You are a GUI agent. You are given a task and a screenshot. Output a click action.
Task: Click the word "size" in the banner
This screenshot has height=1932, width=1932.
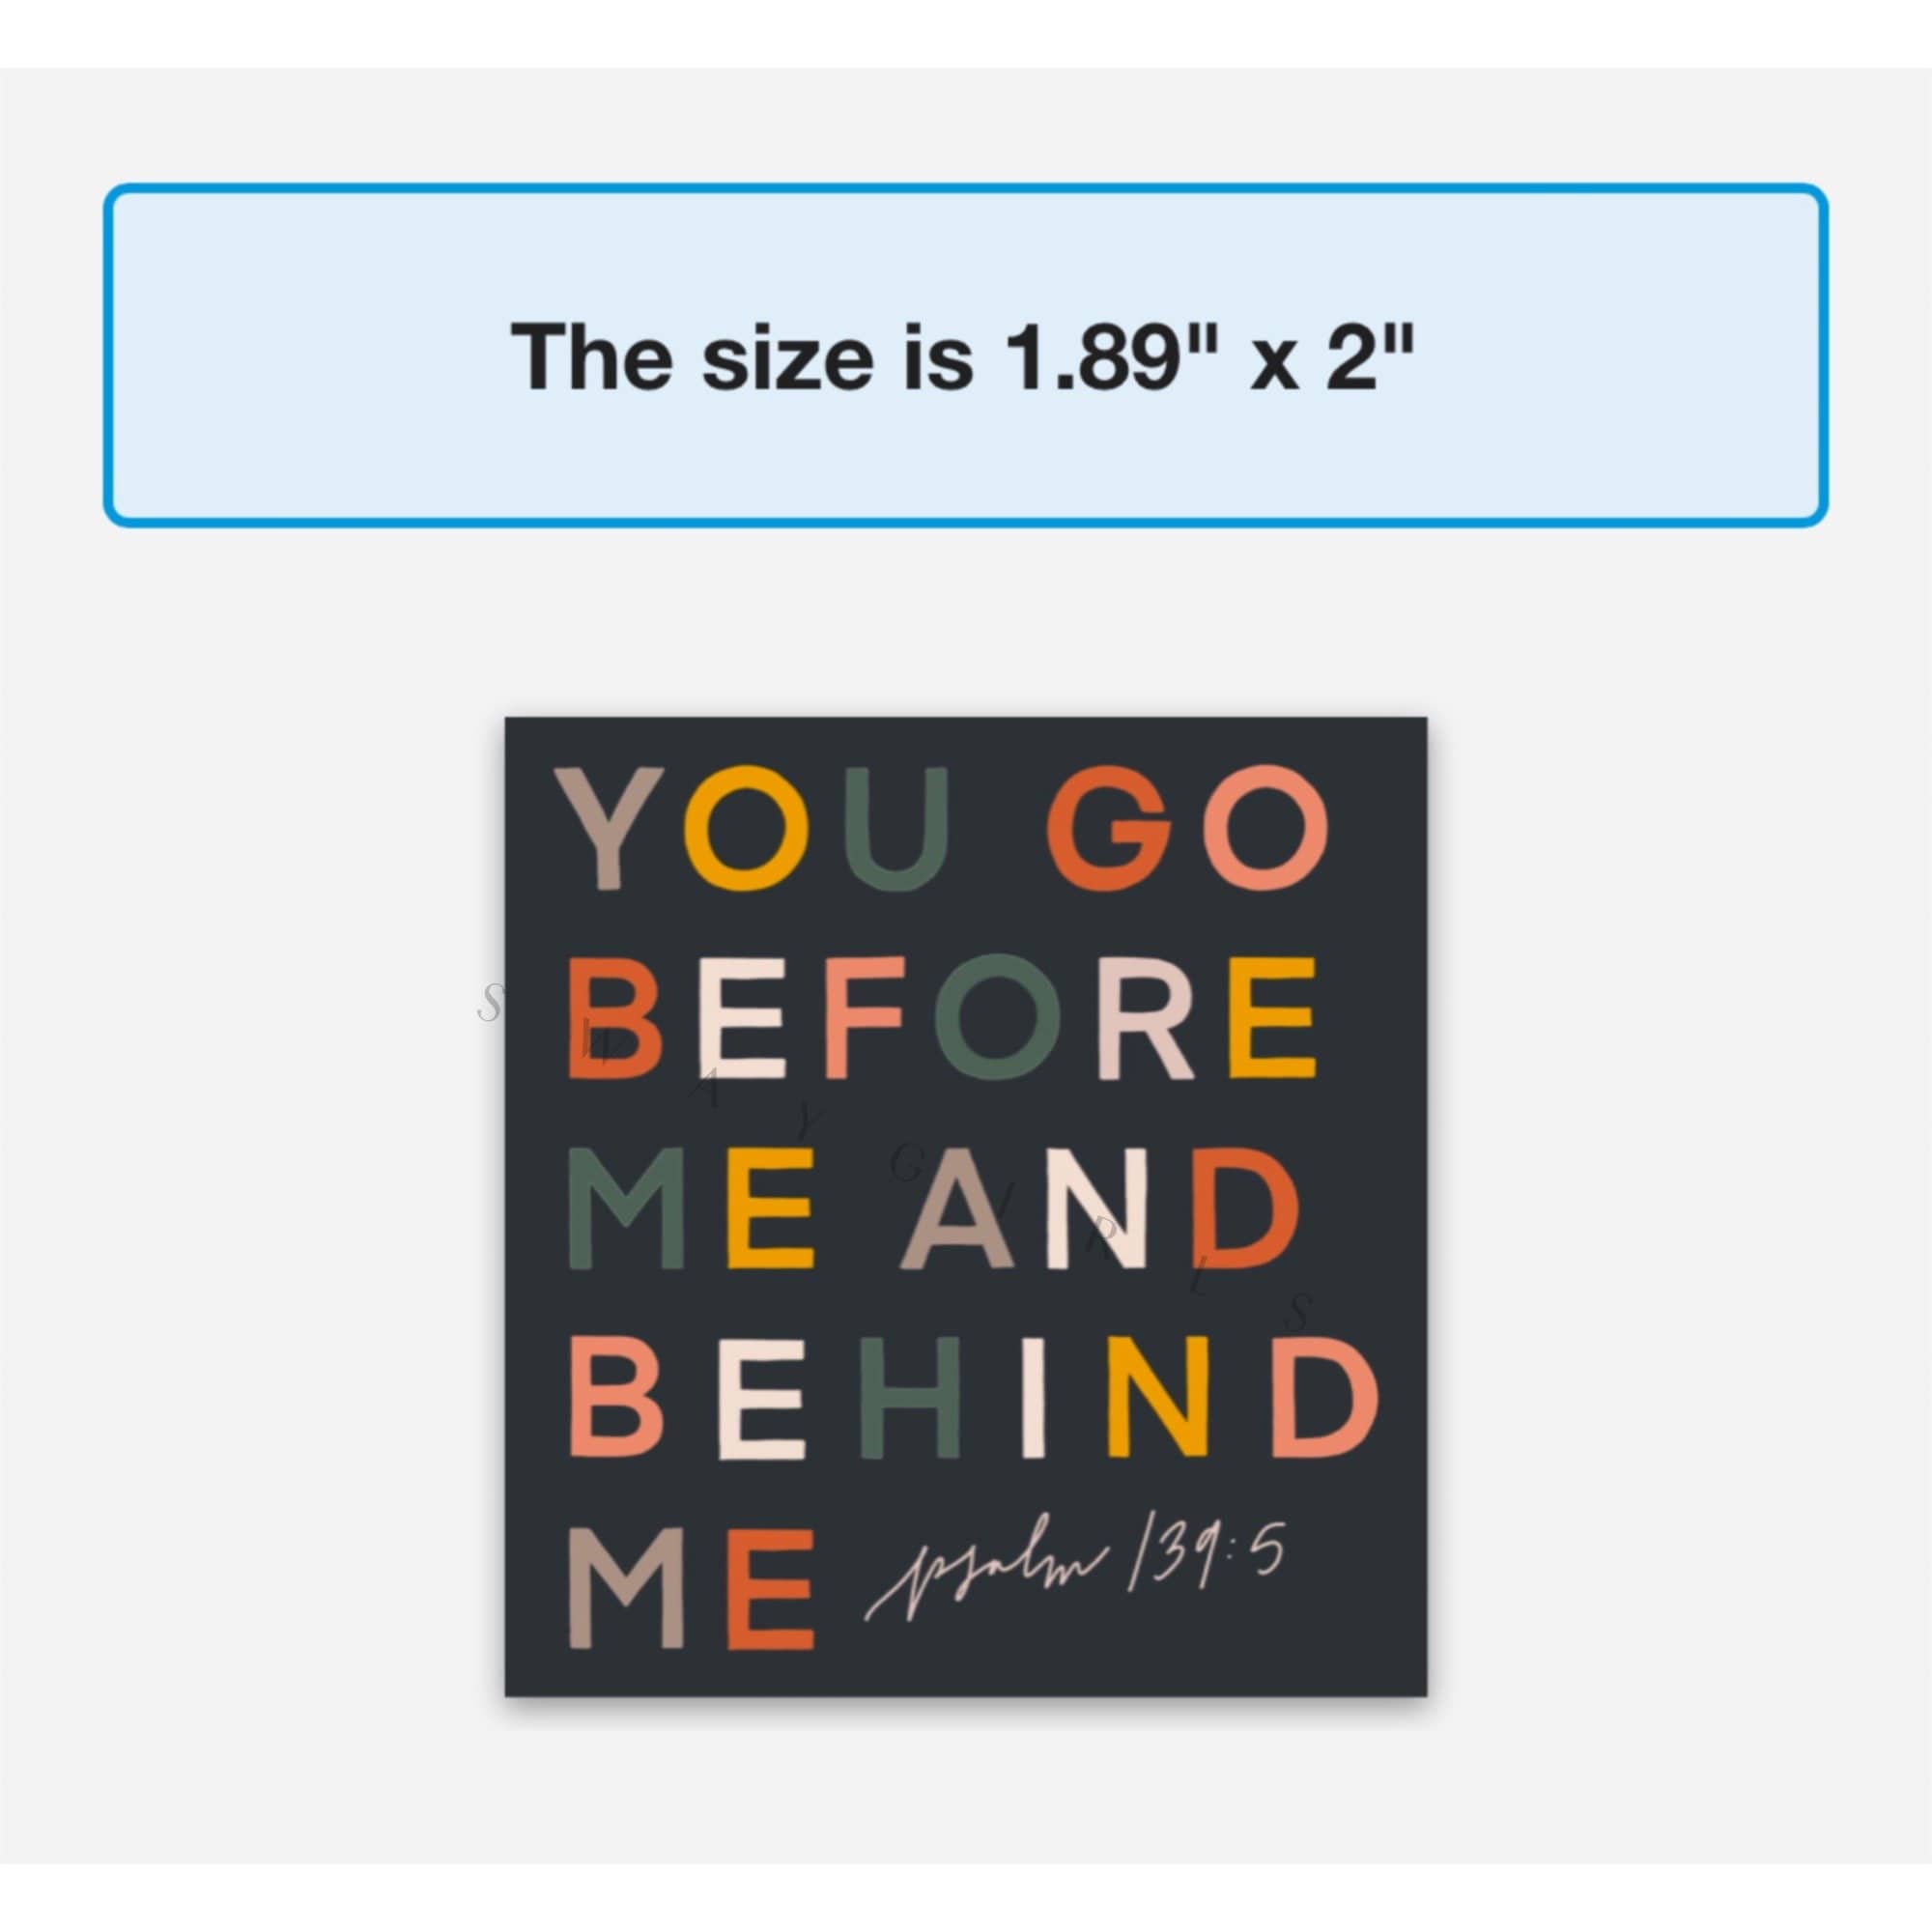click(786, 357)
